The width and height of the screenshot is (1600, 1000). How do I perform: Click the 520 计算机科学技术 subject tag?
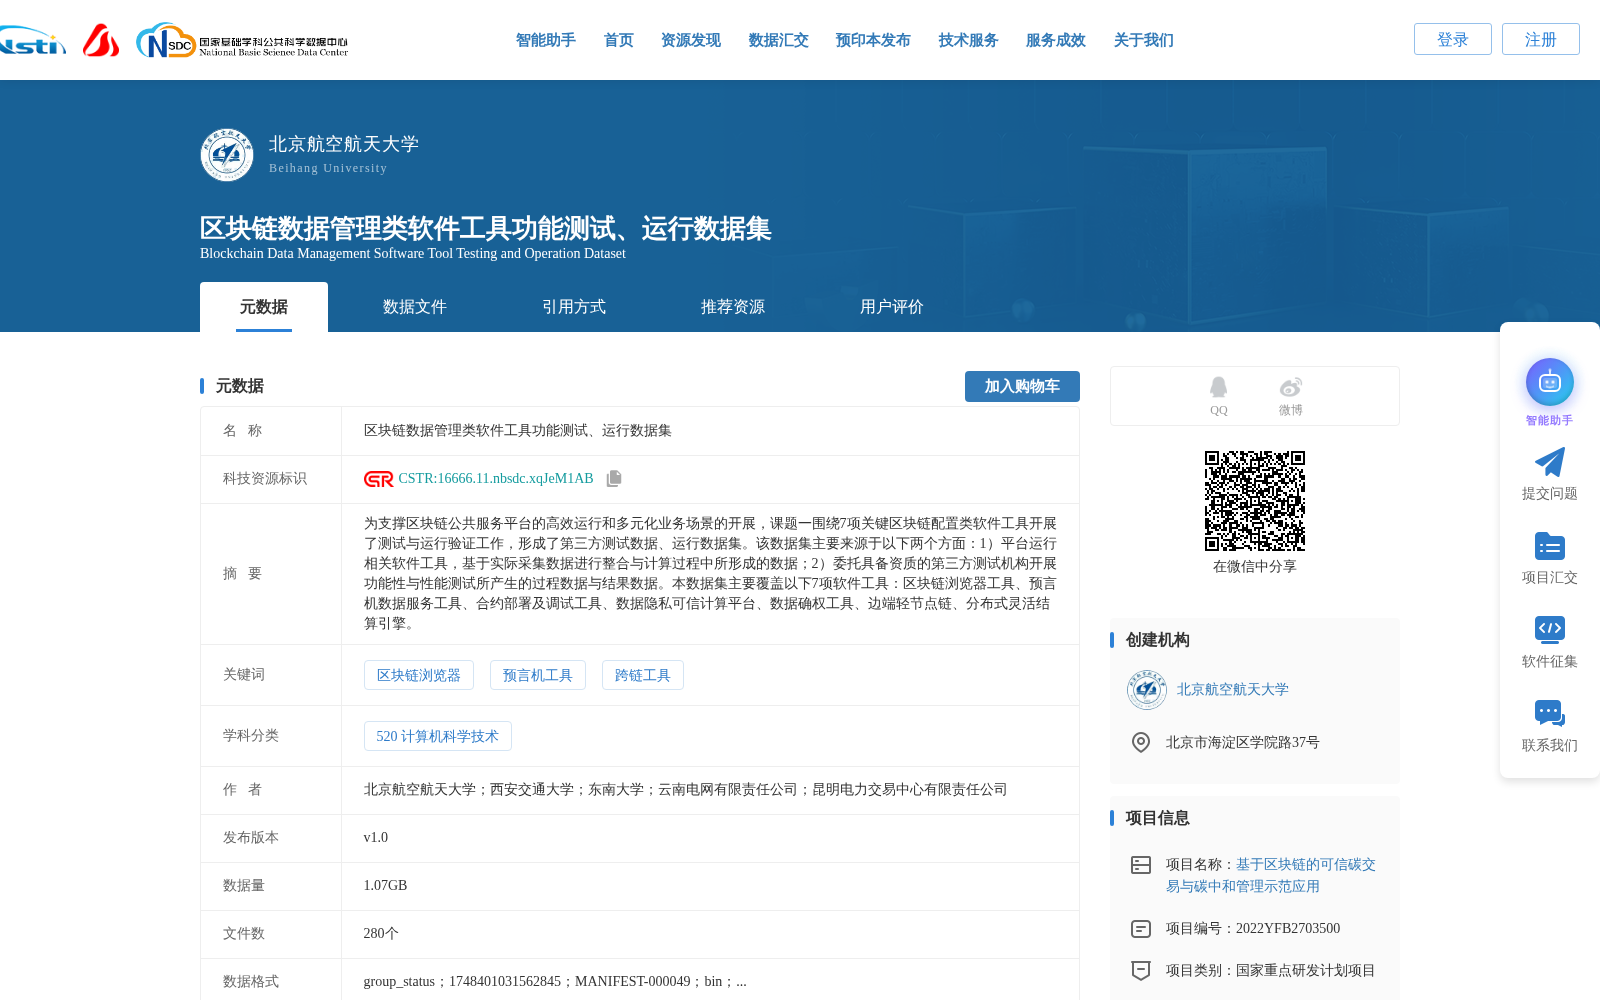click(x=438, y=736)
